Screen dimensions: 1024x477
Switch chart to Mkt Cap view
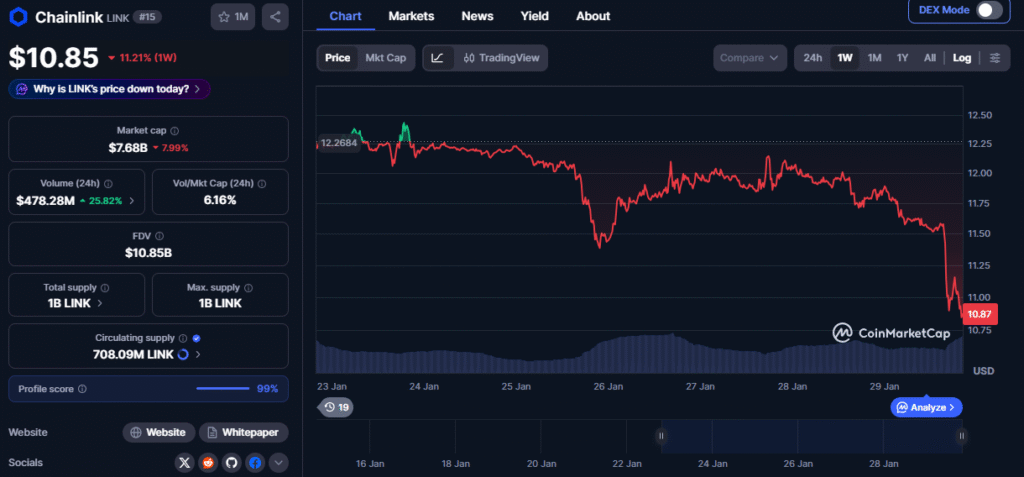click(x=385, y=58)
